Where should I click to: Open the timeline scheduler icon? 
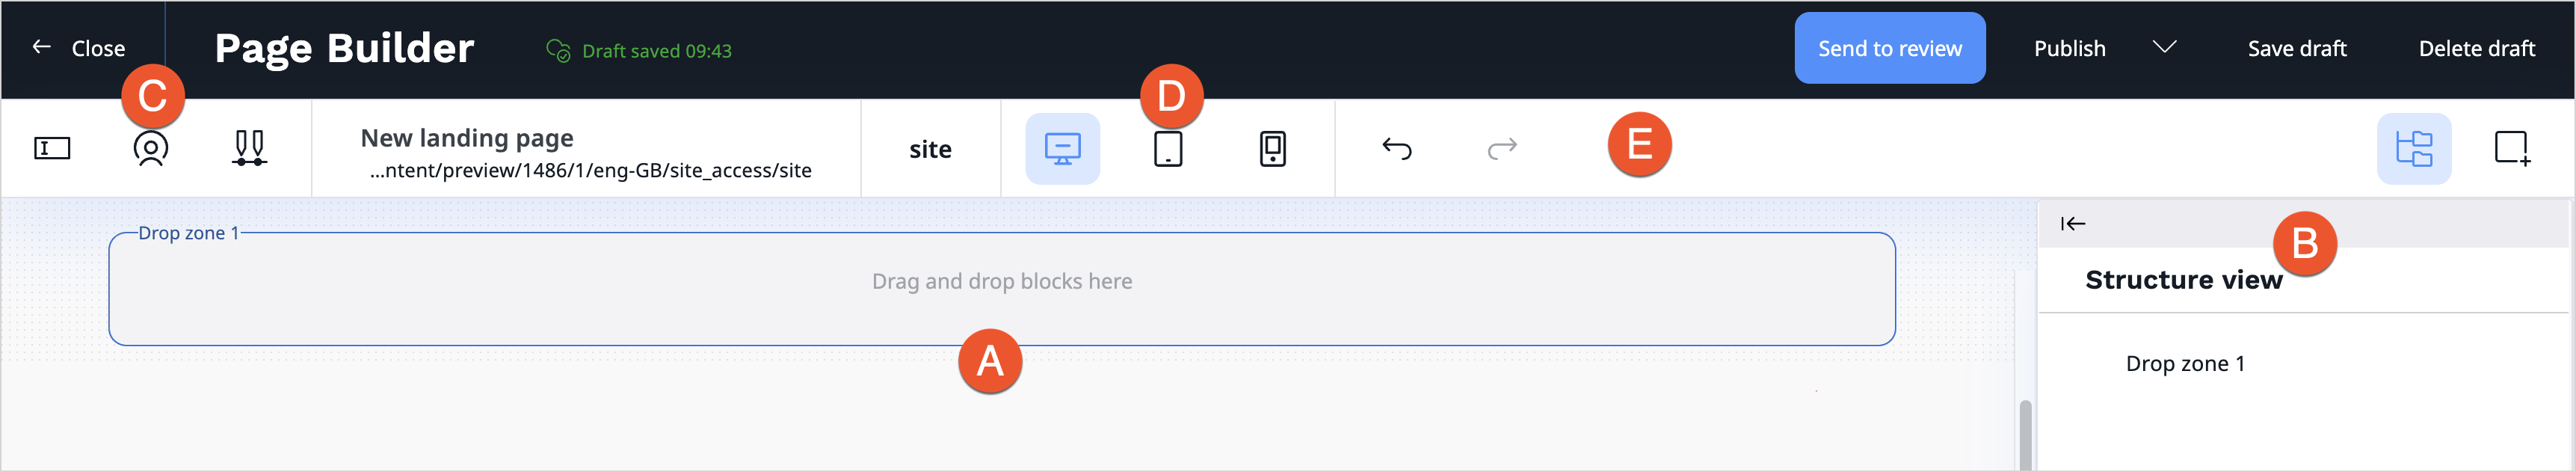click(x=249, y=149)
